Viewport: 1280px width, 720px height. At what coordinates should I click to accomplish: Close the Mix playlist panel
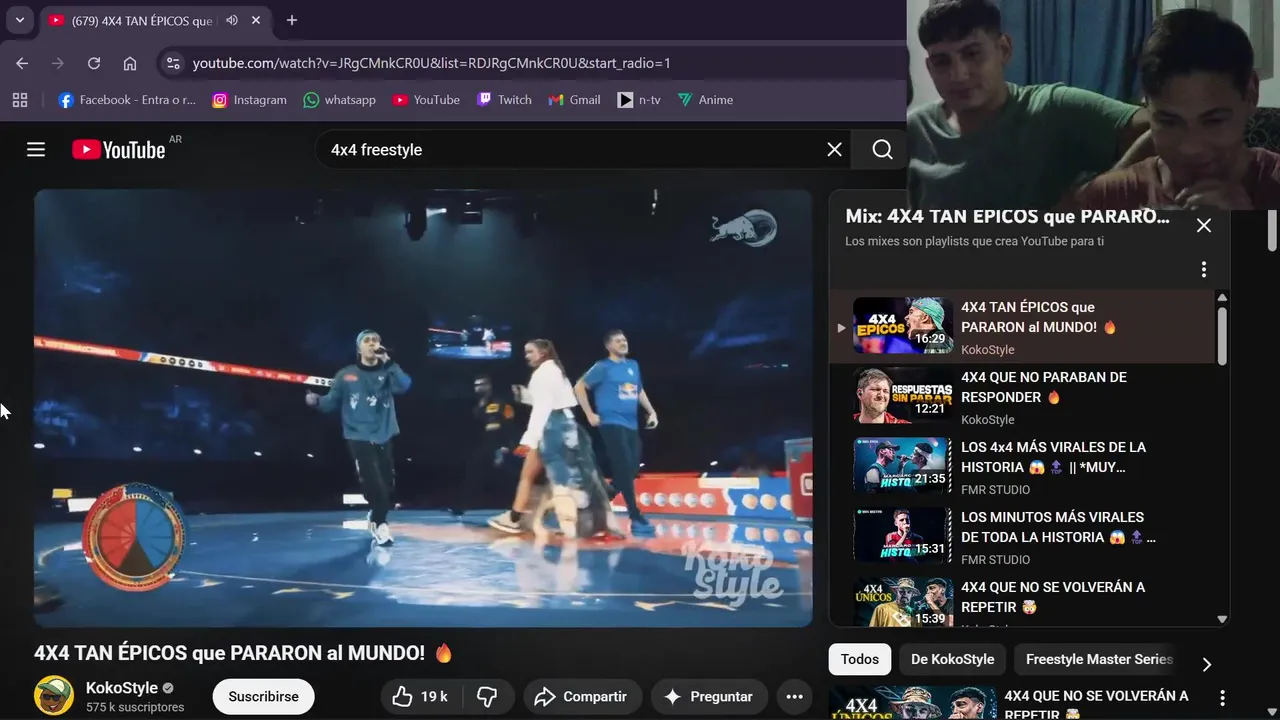1204,225
